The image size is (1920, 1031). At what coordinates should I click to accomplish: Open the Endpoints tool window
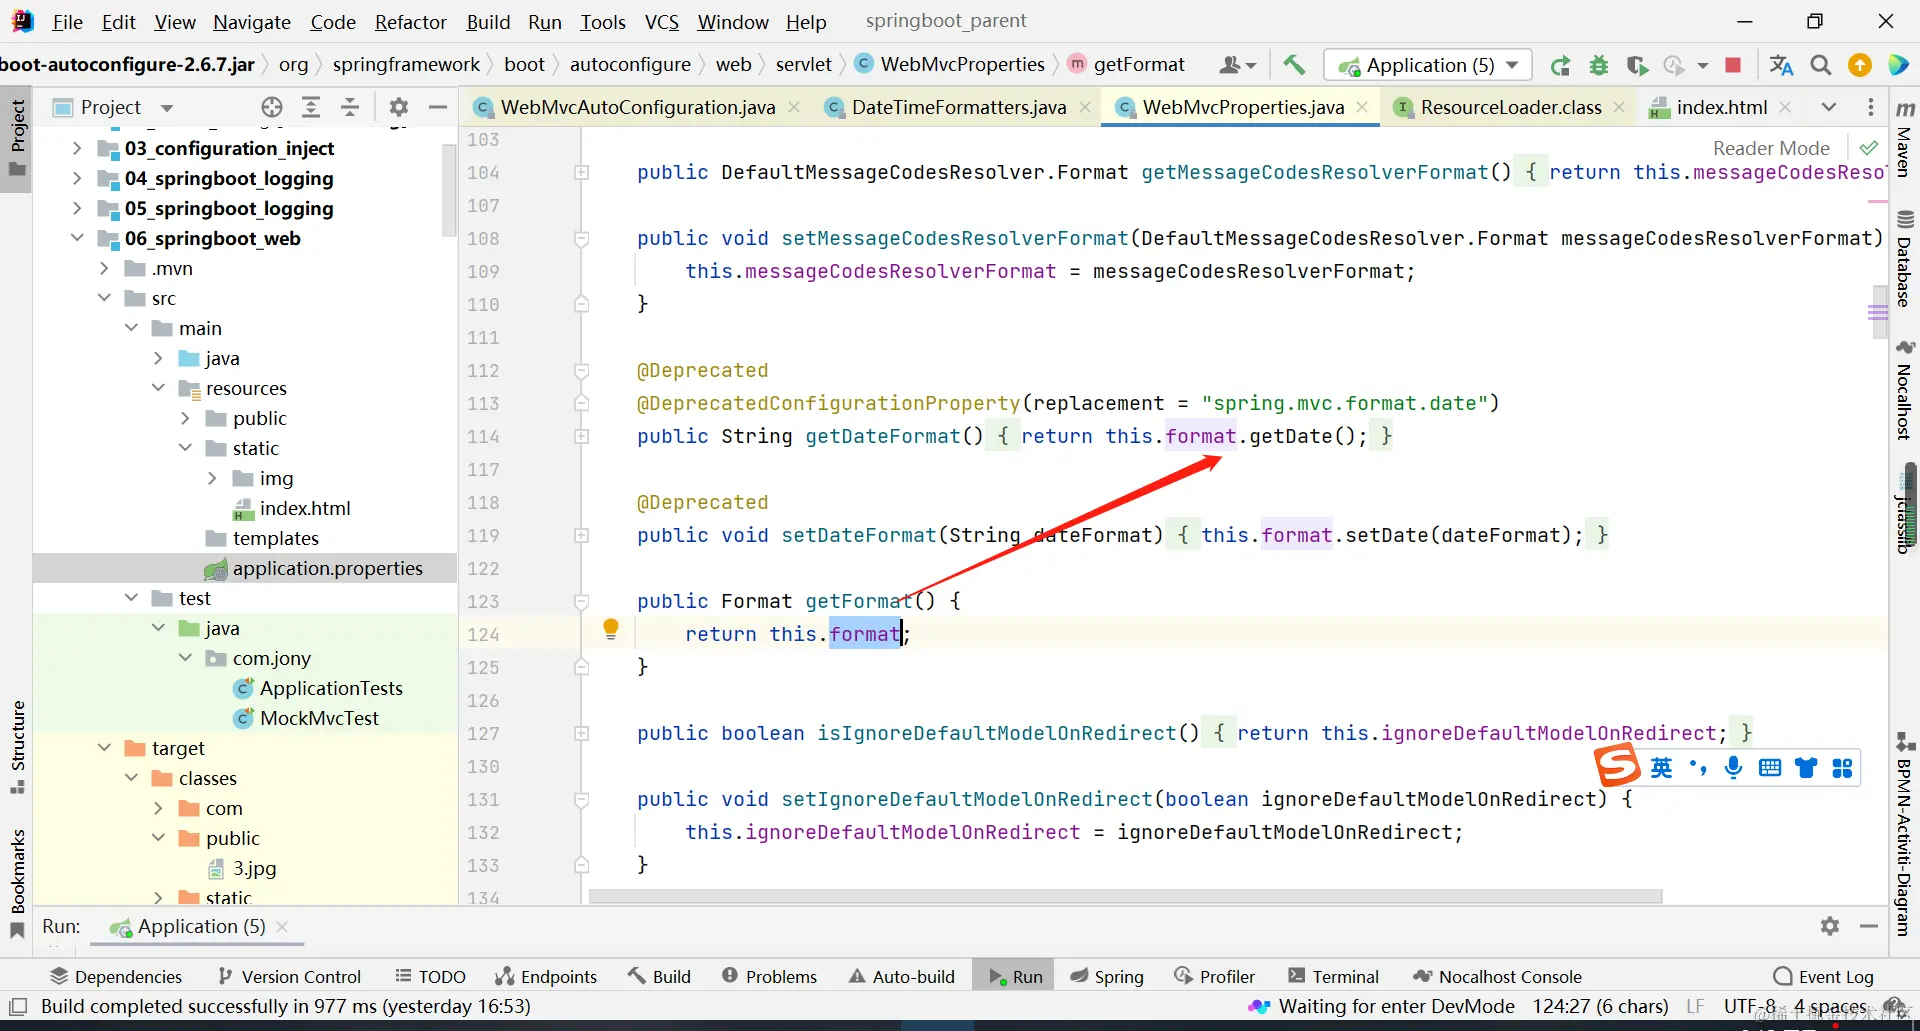(x=546, y=976)
